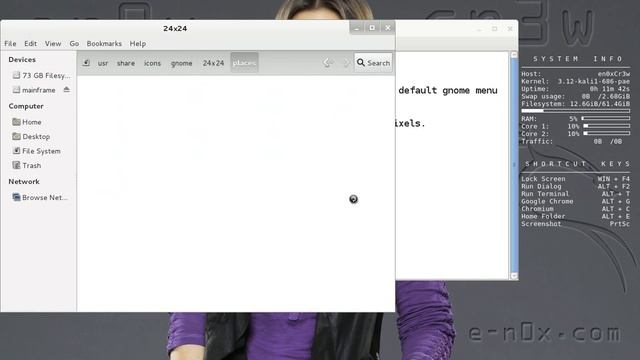Select the places path segment
Screen dimensions: 640x360
(244, 63)
